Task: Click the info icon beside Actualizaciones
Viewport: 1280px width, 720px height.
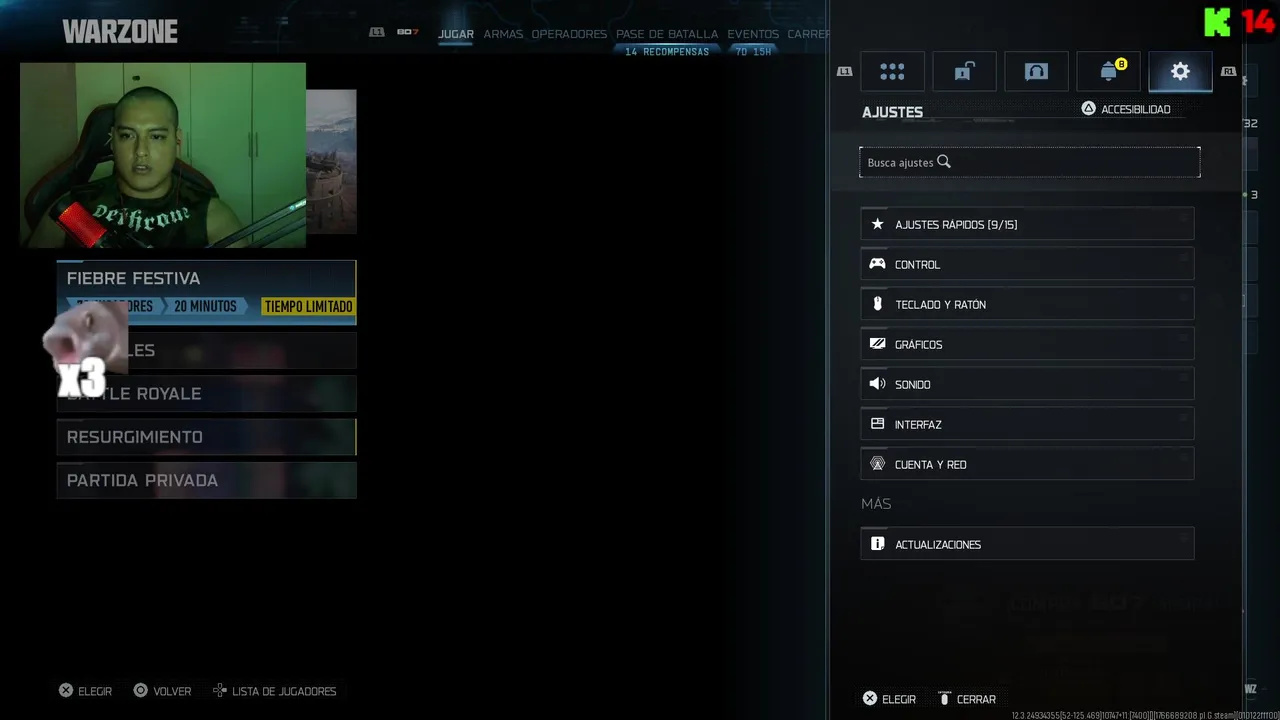Action: click(877, 544)
